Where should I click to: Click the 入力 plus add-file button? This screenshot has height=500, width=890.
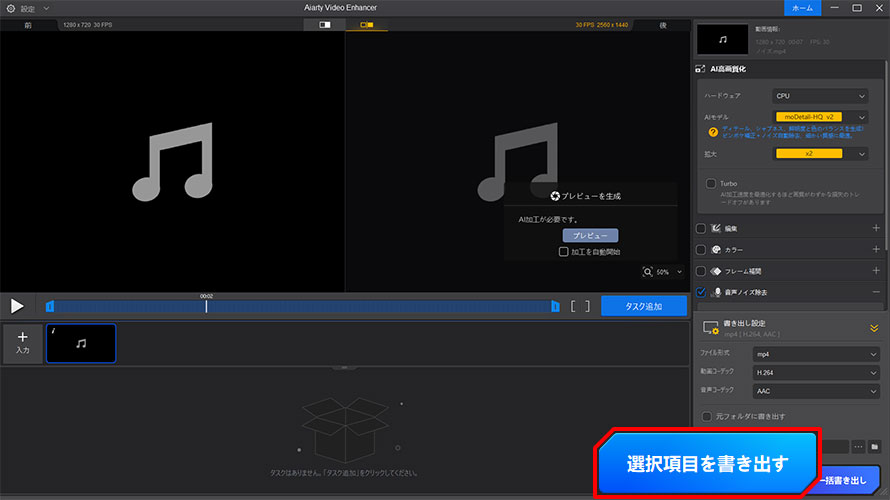(22, 343)
